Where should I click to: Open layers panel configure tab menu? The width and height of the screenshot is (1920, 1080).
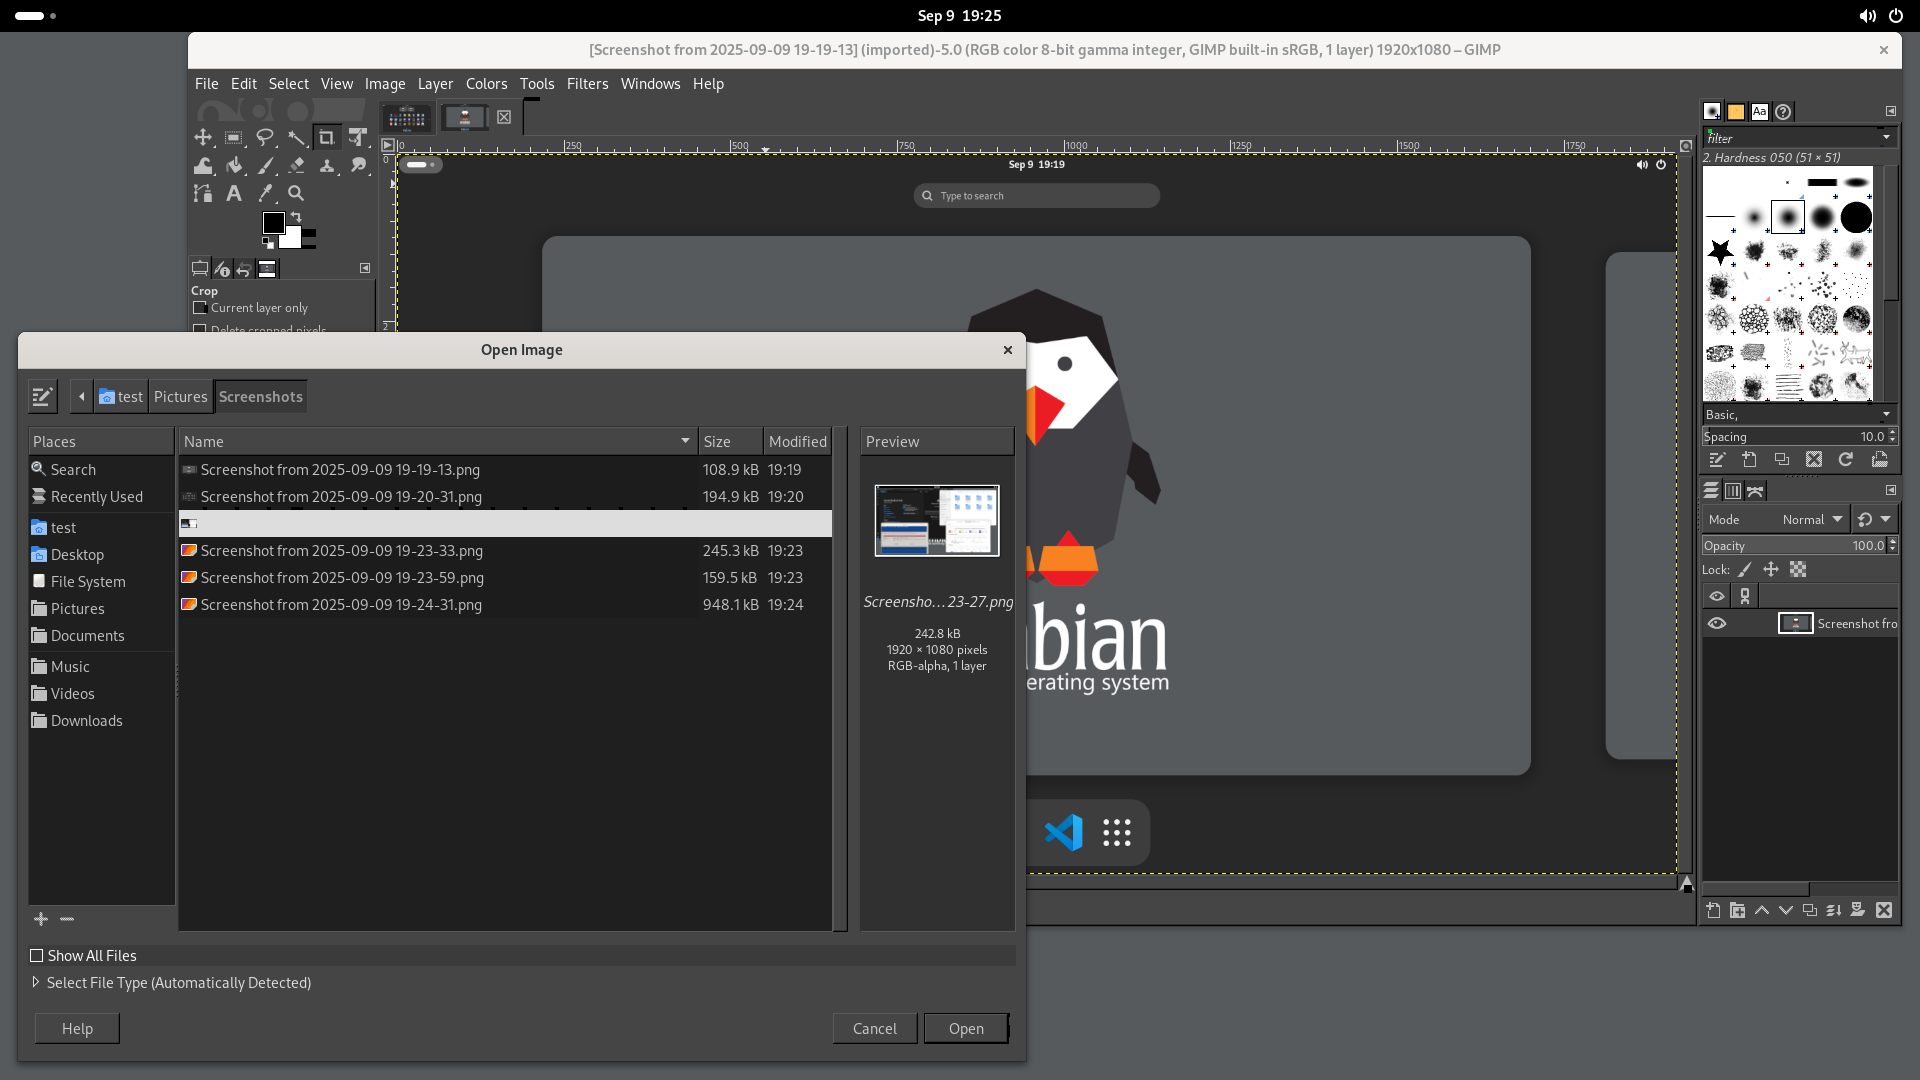click(x=1891, y=490)
